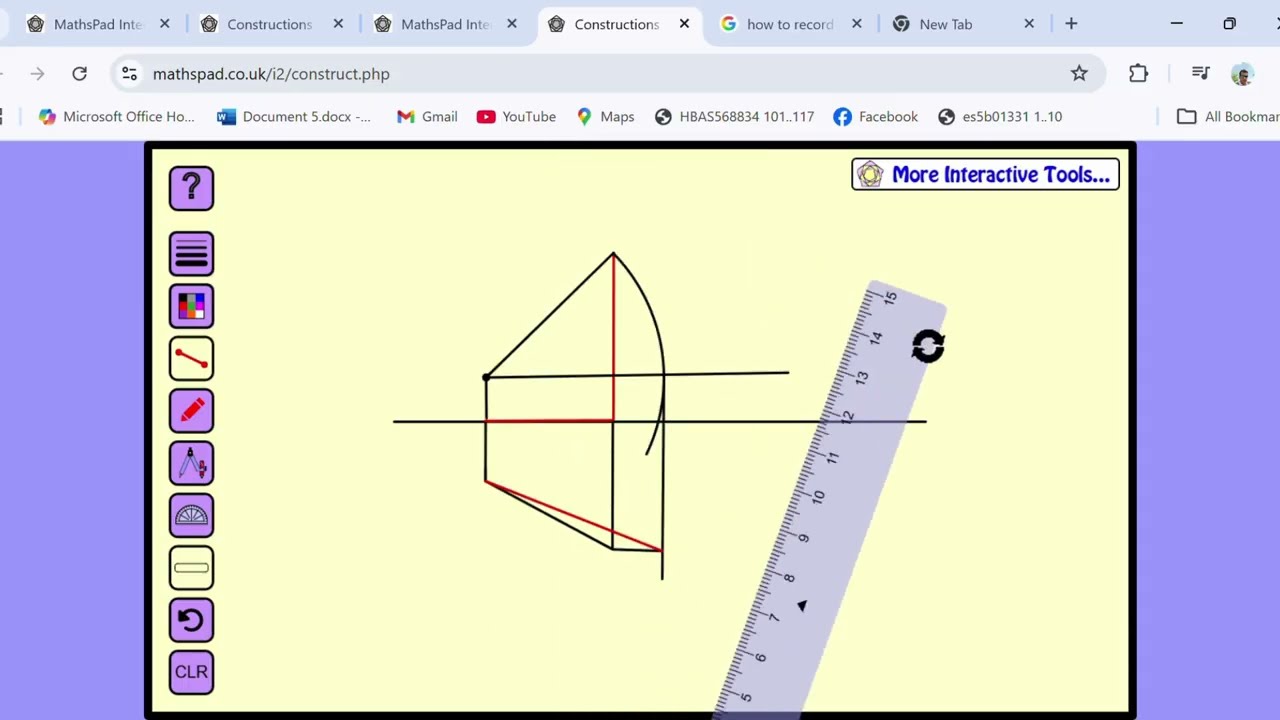Open Microsoft Office Ho... bookmark
1280x720 pixels.
pos(116,116)
